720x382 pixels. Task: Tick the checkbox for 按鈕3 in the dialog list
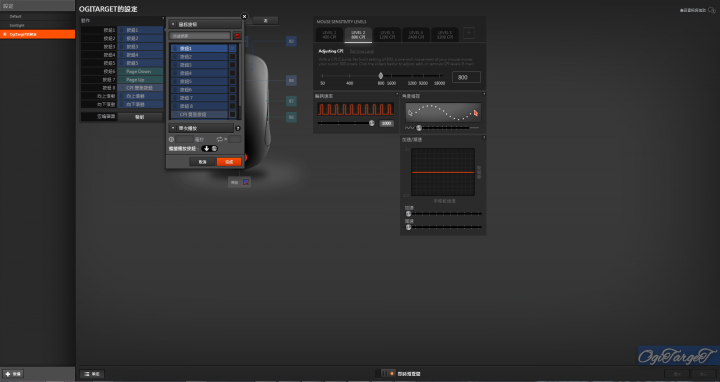point(232,65)
